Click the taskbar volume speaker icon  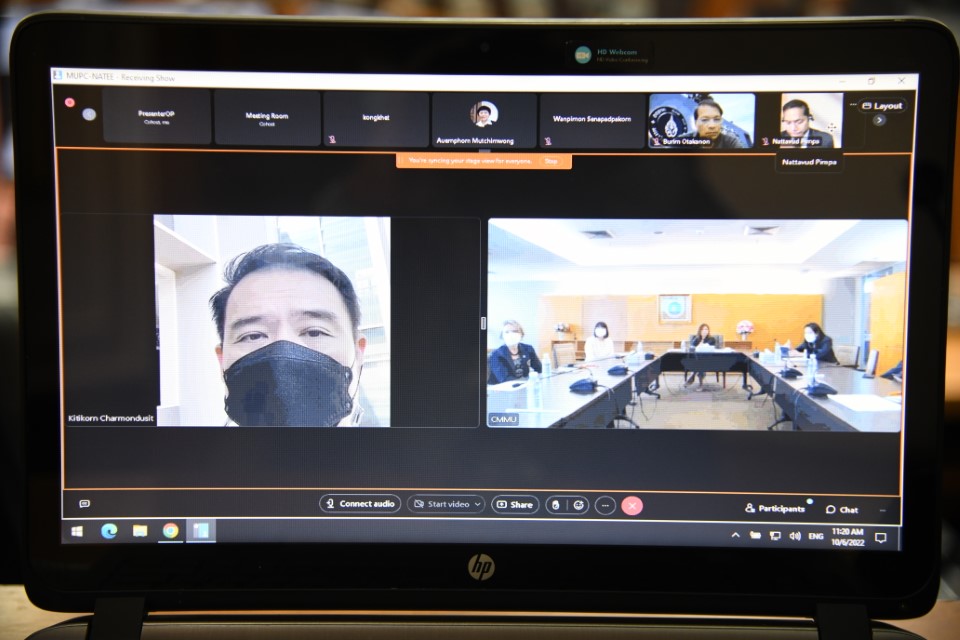795,536
